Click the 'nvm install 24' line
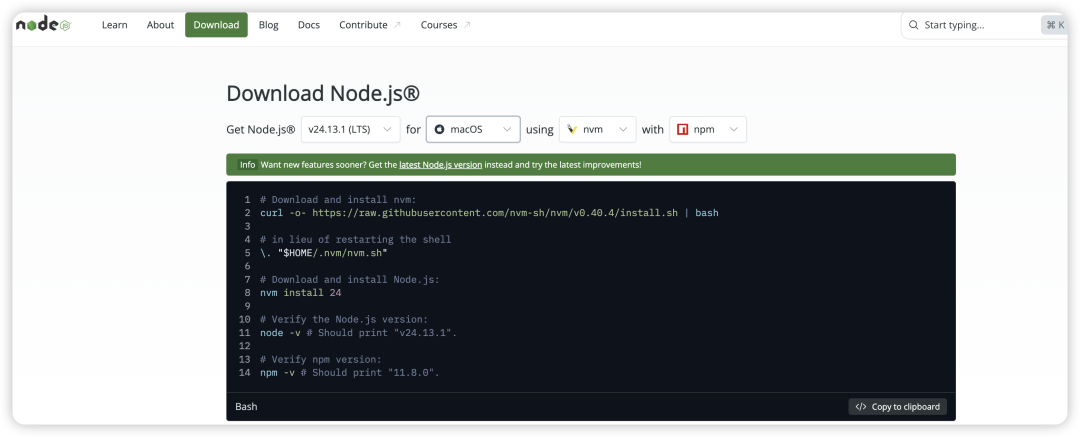Image resolution: width=1080 pixels, height=437 pixels. pyautogui.click(x=300, y=293)
